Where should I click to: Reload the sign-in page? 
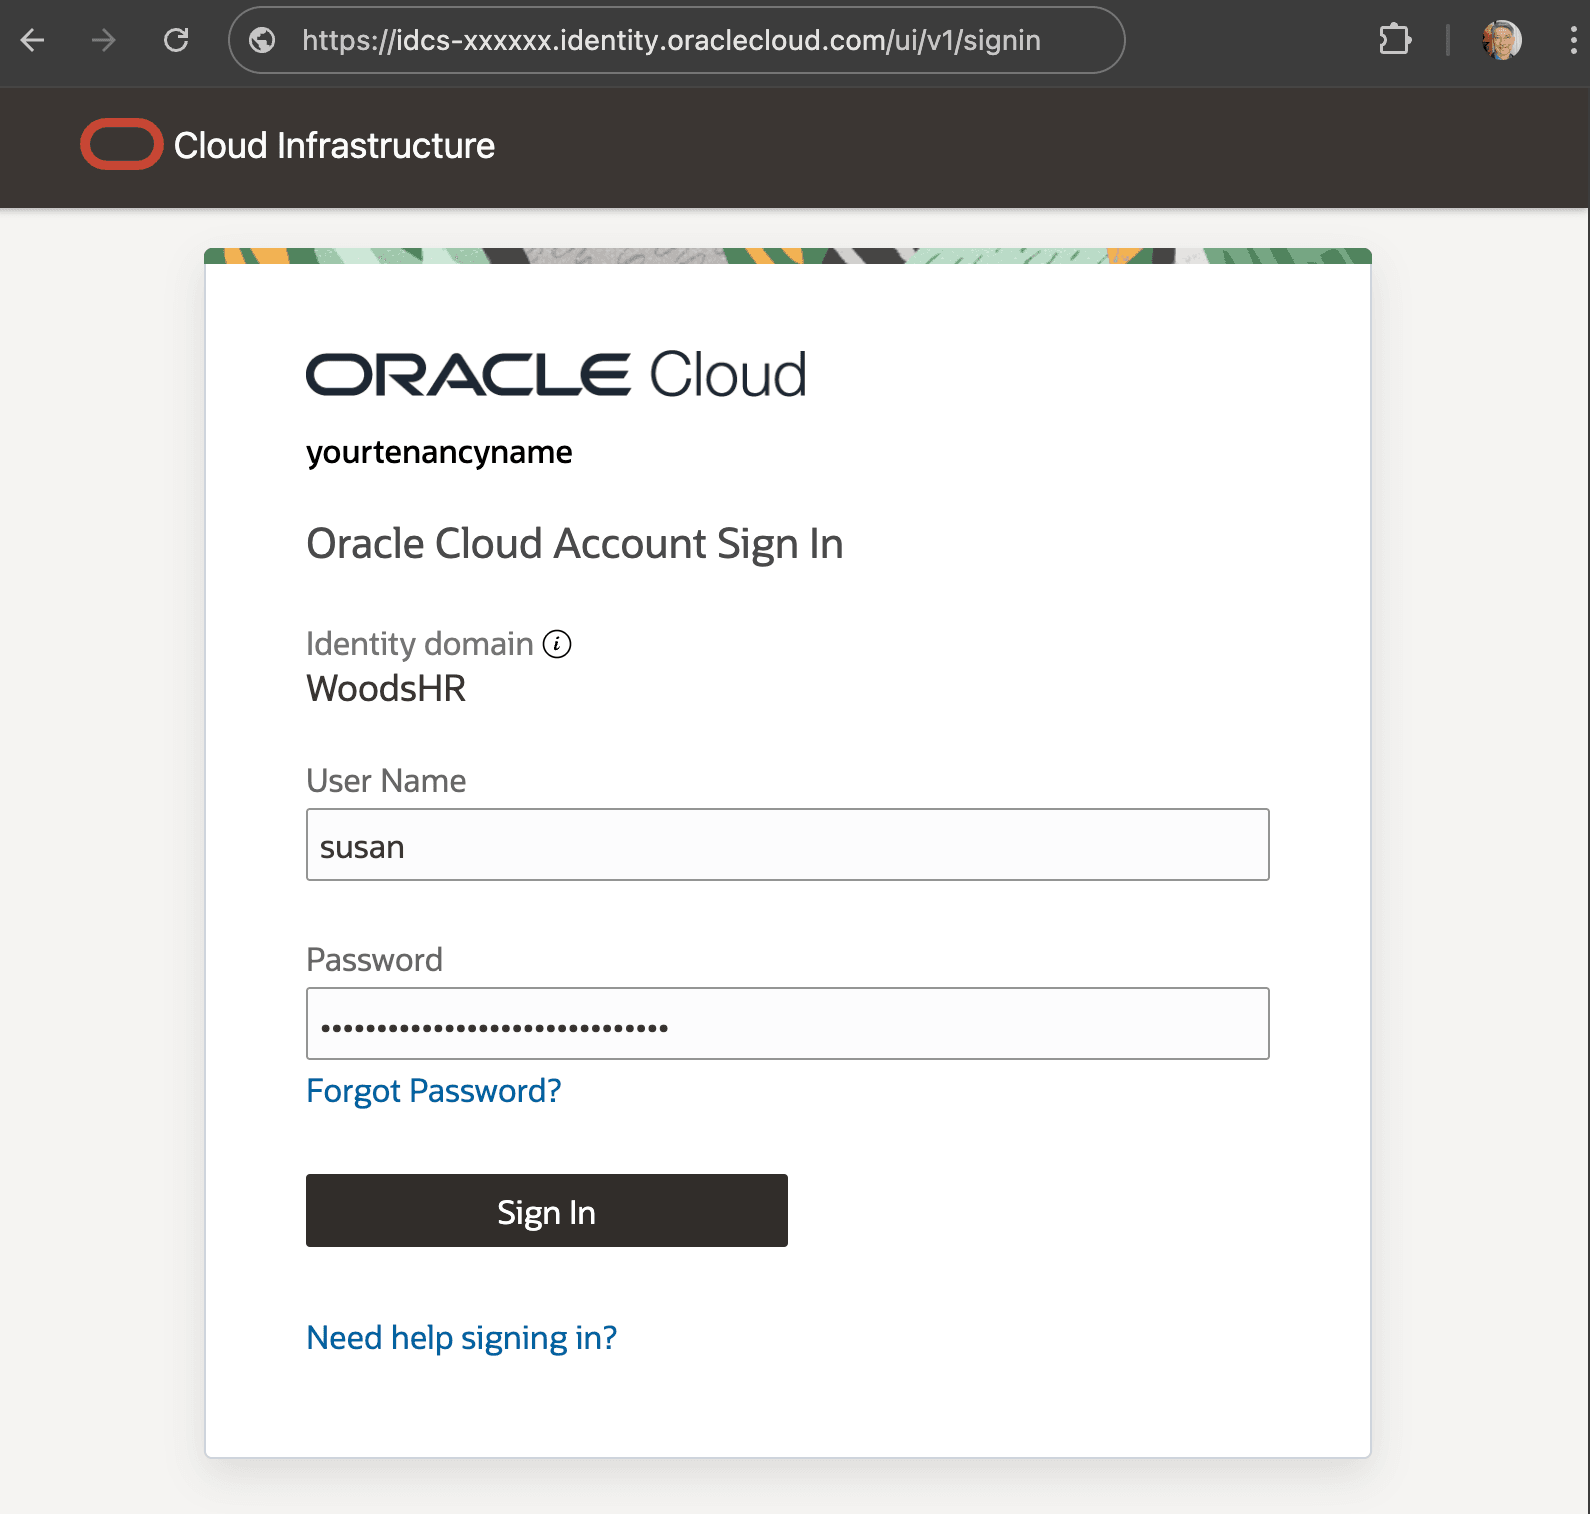pos(176,40)
